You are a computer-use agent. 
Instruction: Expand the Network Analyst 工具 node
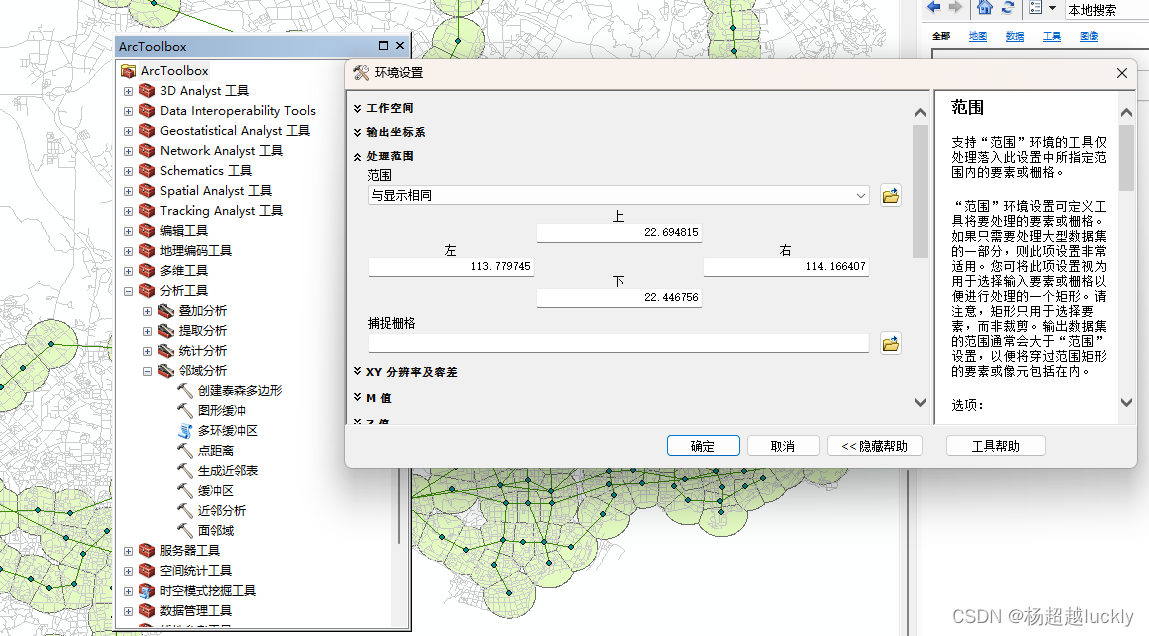128,151
